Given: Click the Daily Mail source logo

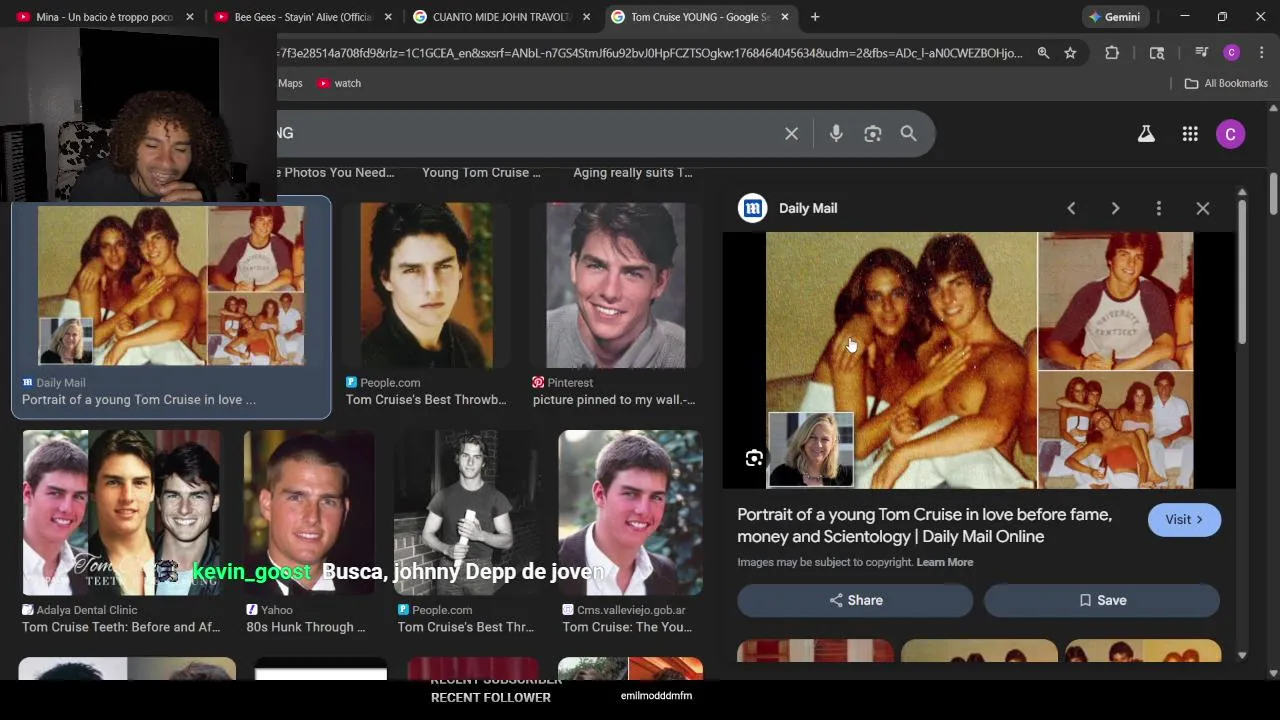Looking at the screenshot, I should 752,208.
